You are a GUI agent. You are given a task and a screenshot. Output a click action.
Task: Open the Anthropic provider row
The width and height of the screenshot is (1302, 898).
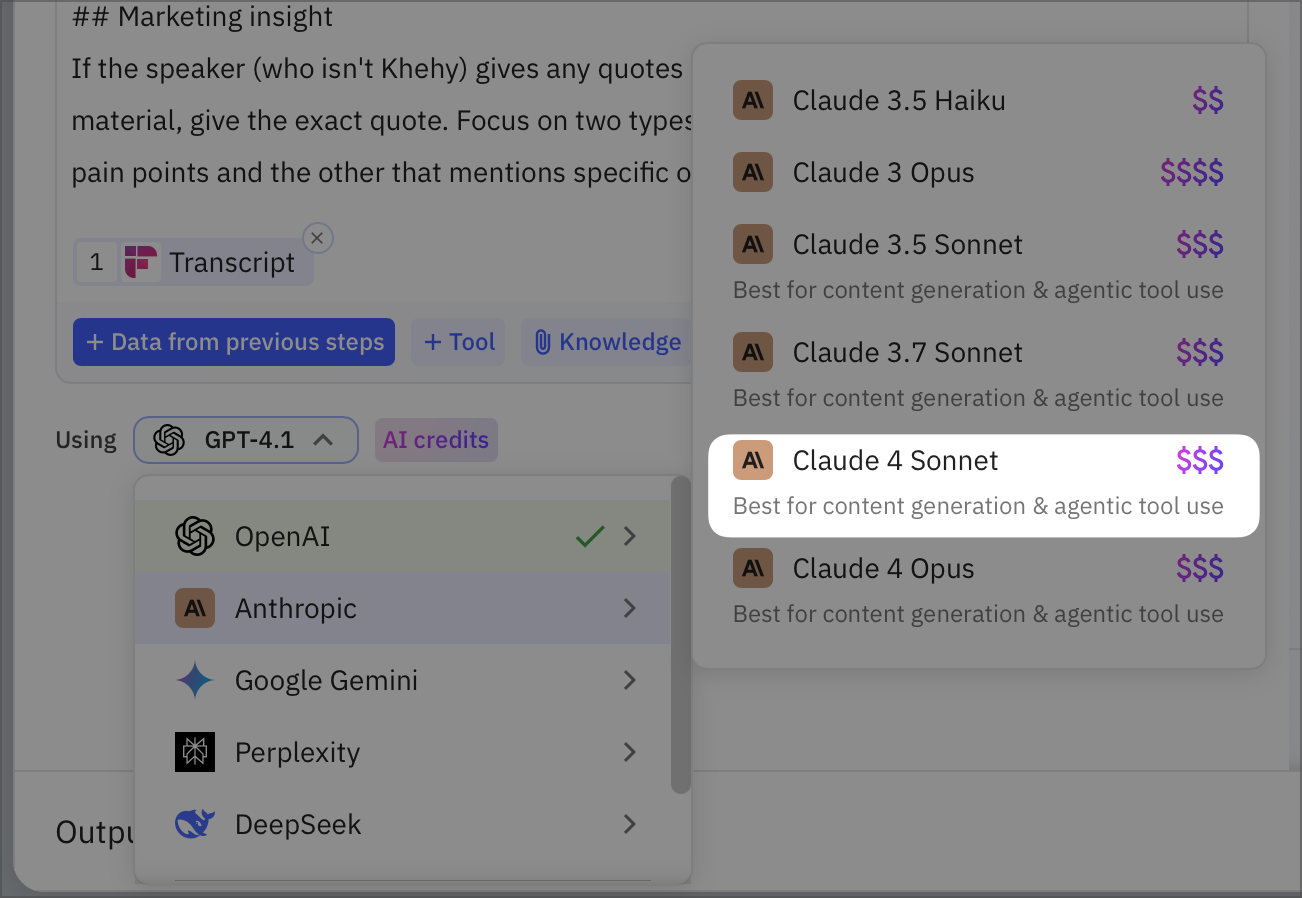click(x=403, y=608)
